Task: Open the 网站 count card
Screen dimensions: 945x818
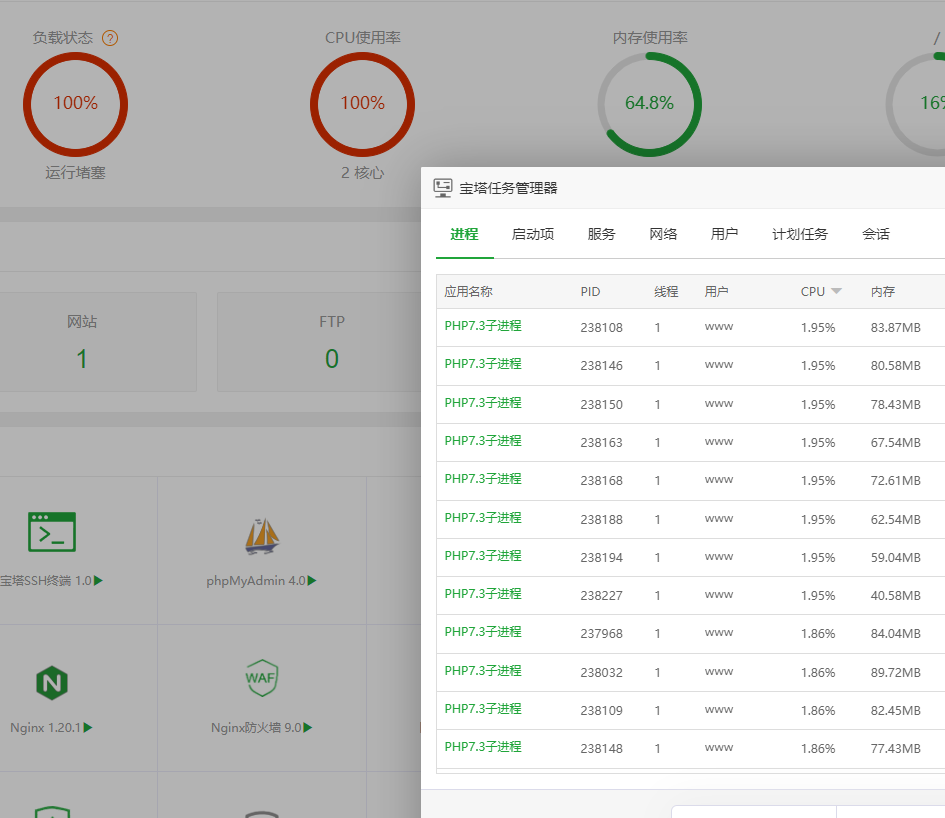Action: point(82,341)
